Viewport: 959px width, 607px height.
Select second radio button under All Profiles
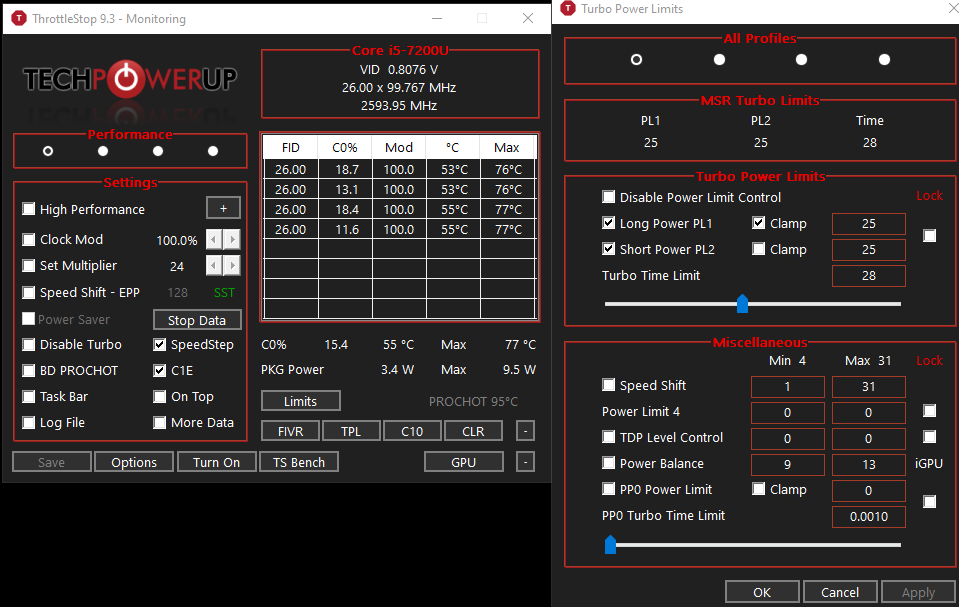(x=719, y=59)
